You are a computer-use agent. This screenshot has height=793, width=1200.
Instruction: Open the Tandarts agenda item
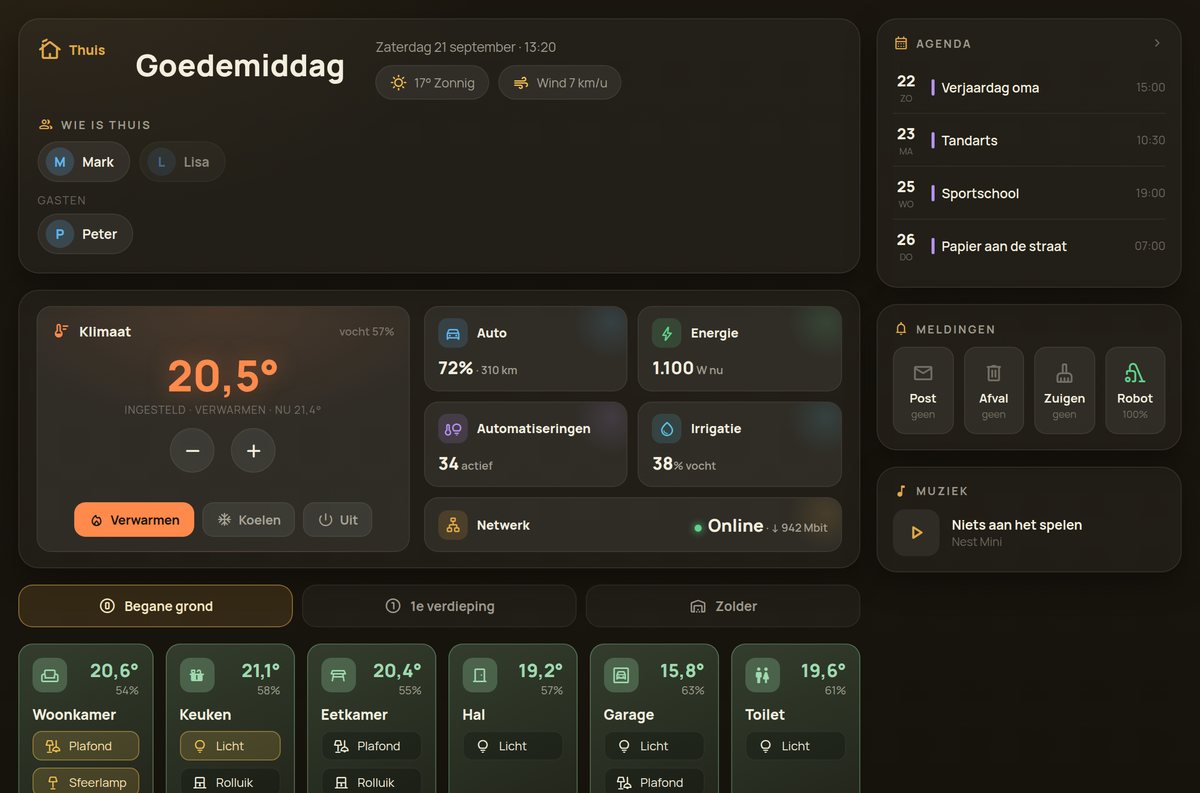[x=1029, y=140]
